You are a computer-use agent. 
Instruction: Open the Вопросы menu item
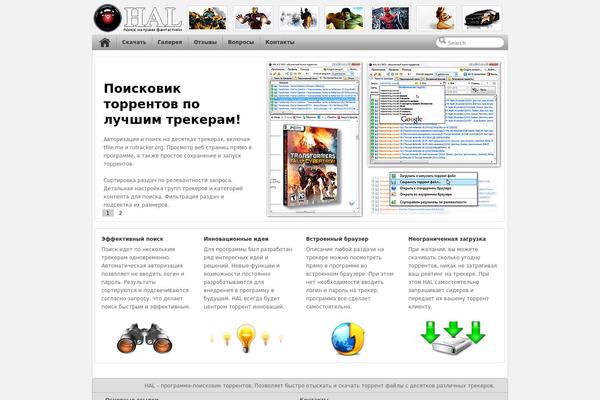click(x=241, y=42)
